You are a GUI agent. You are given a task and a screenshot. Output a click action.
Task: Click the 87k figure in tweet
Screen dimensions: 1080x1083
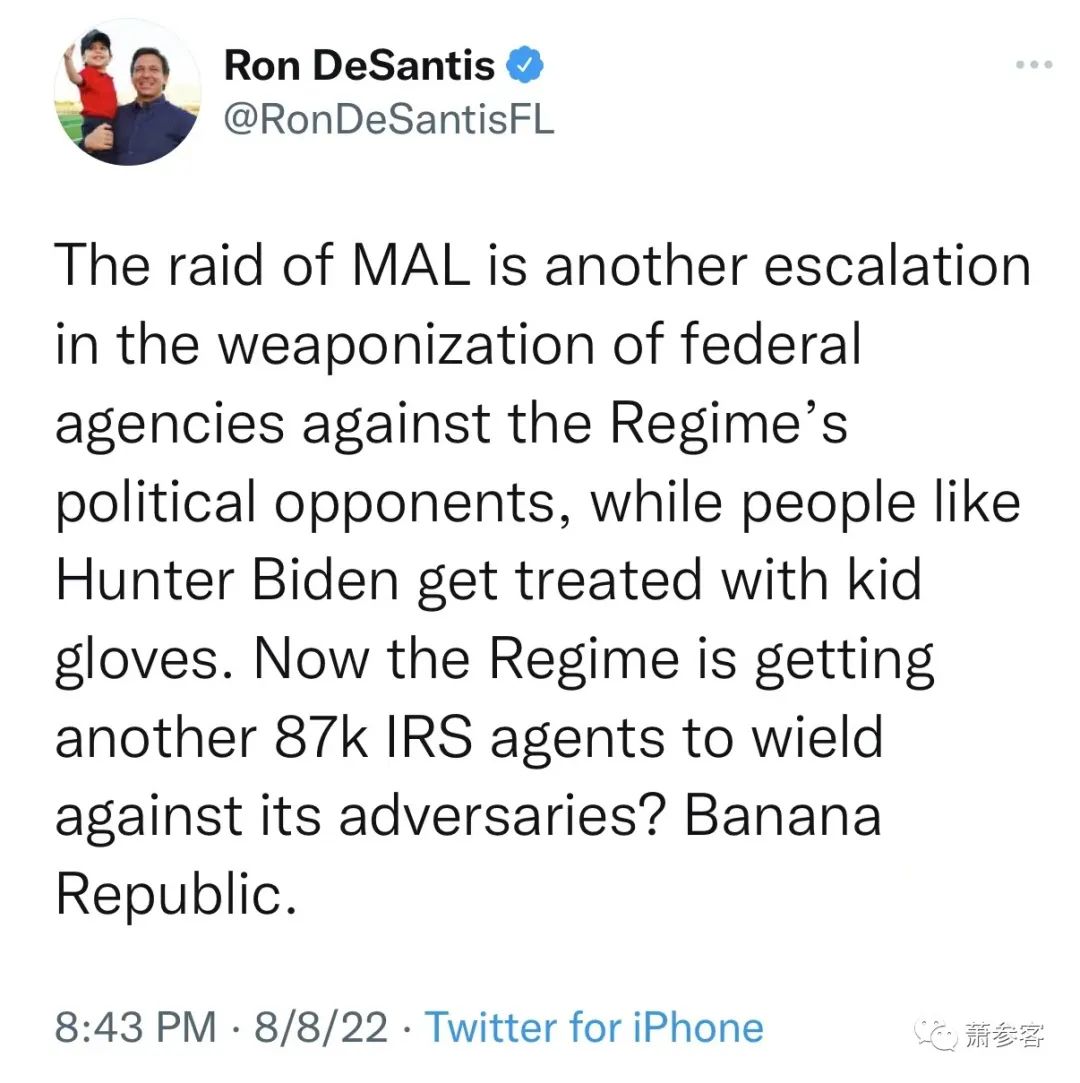pos(321,738)
